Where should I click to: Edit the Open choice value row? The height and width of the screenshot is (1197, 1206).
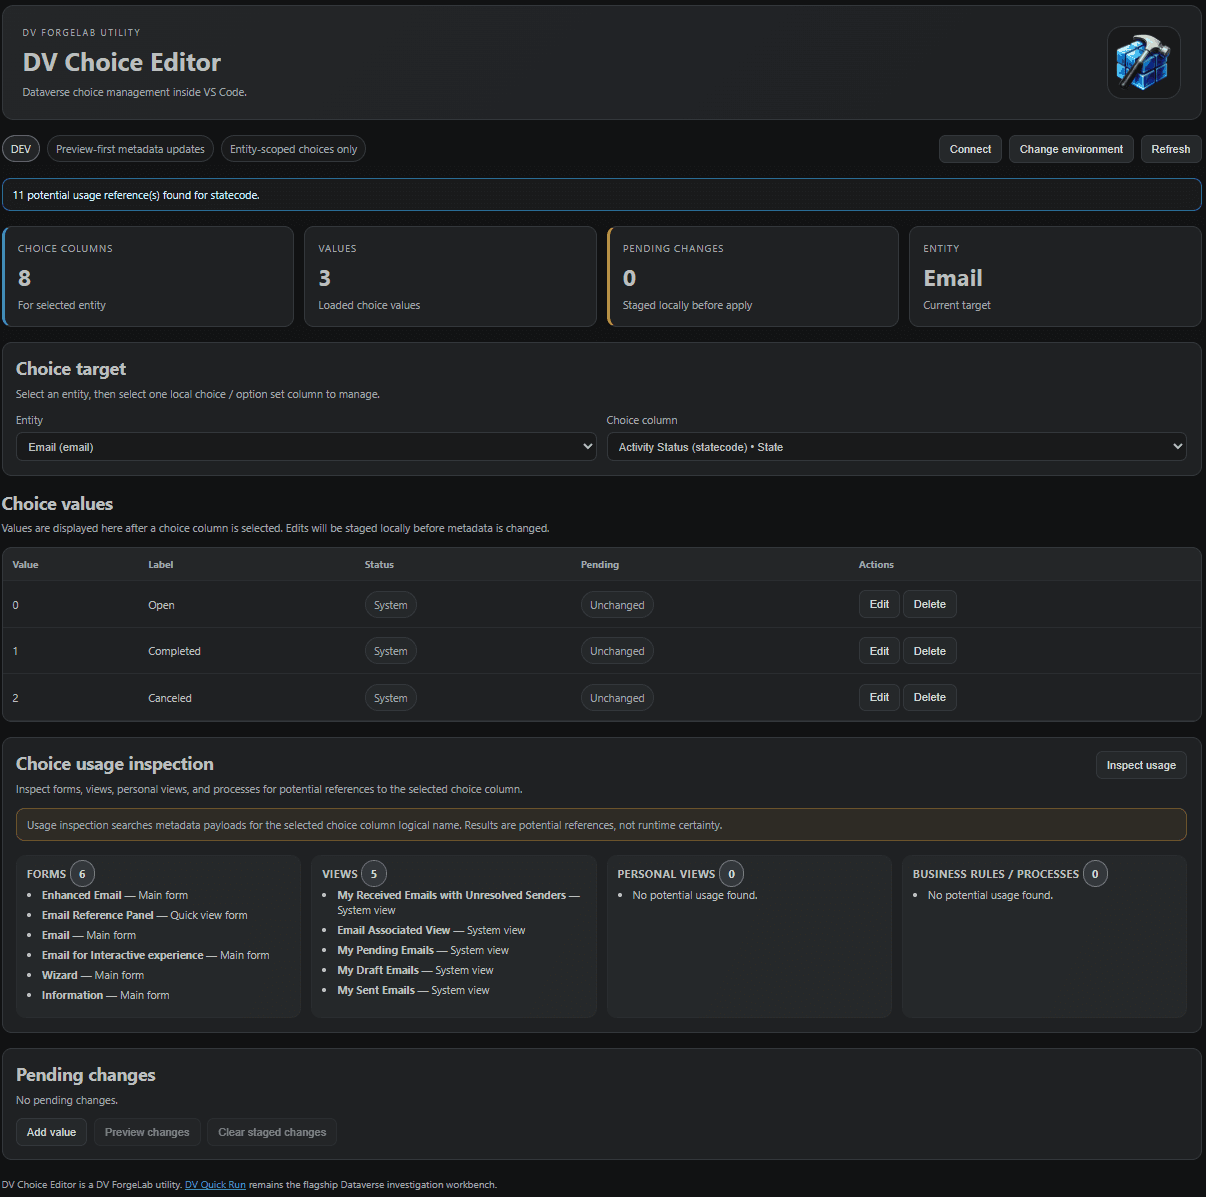pos(879,604)
